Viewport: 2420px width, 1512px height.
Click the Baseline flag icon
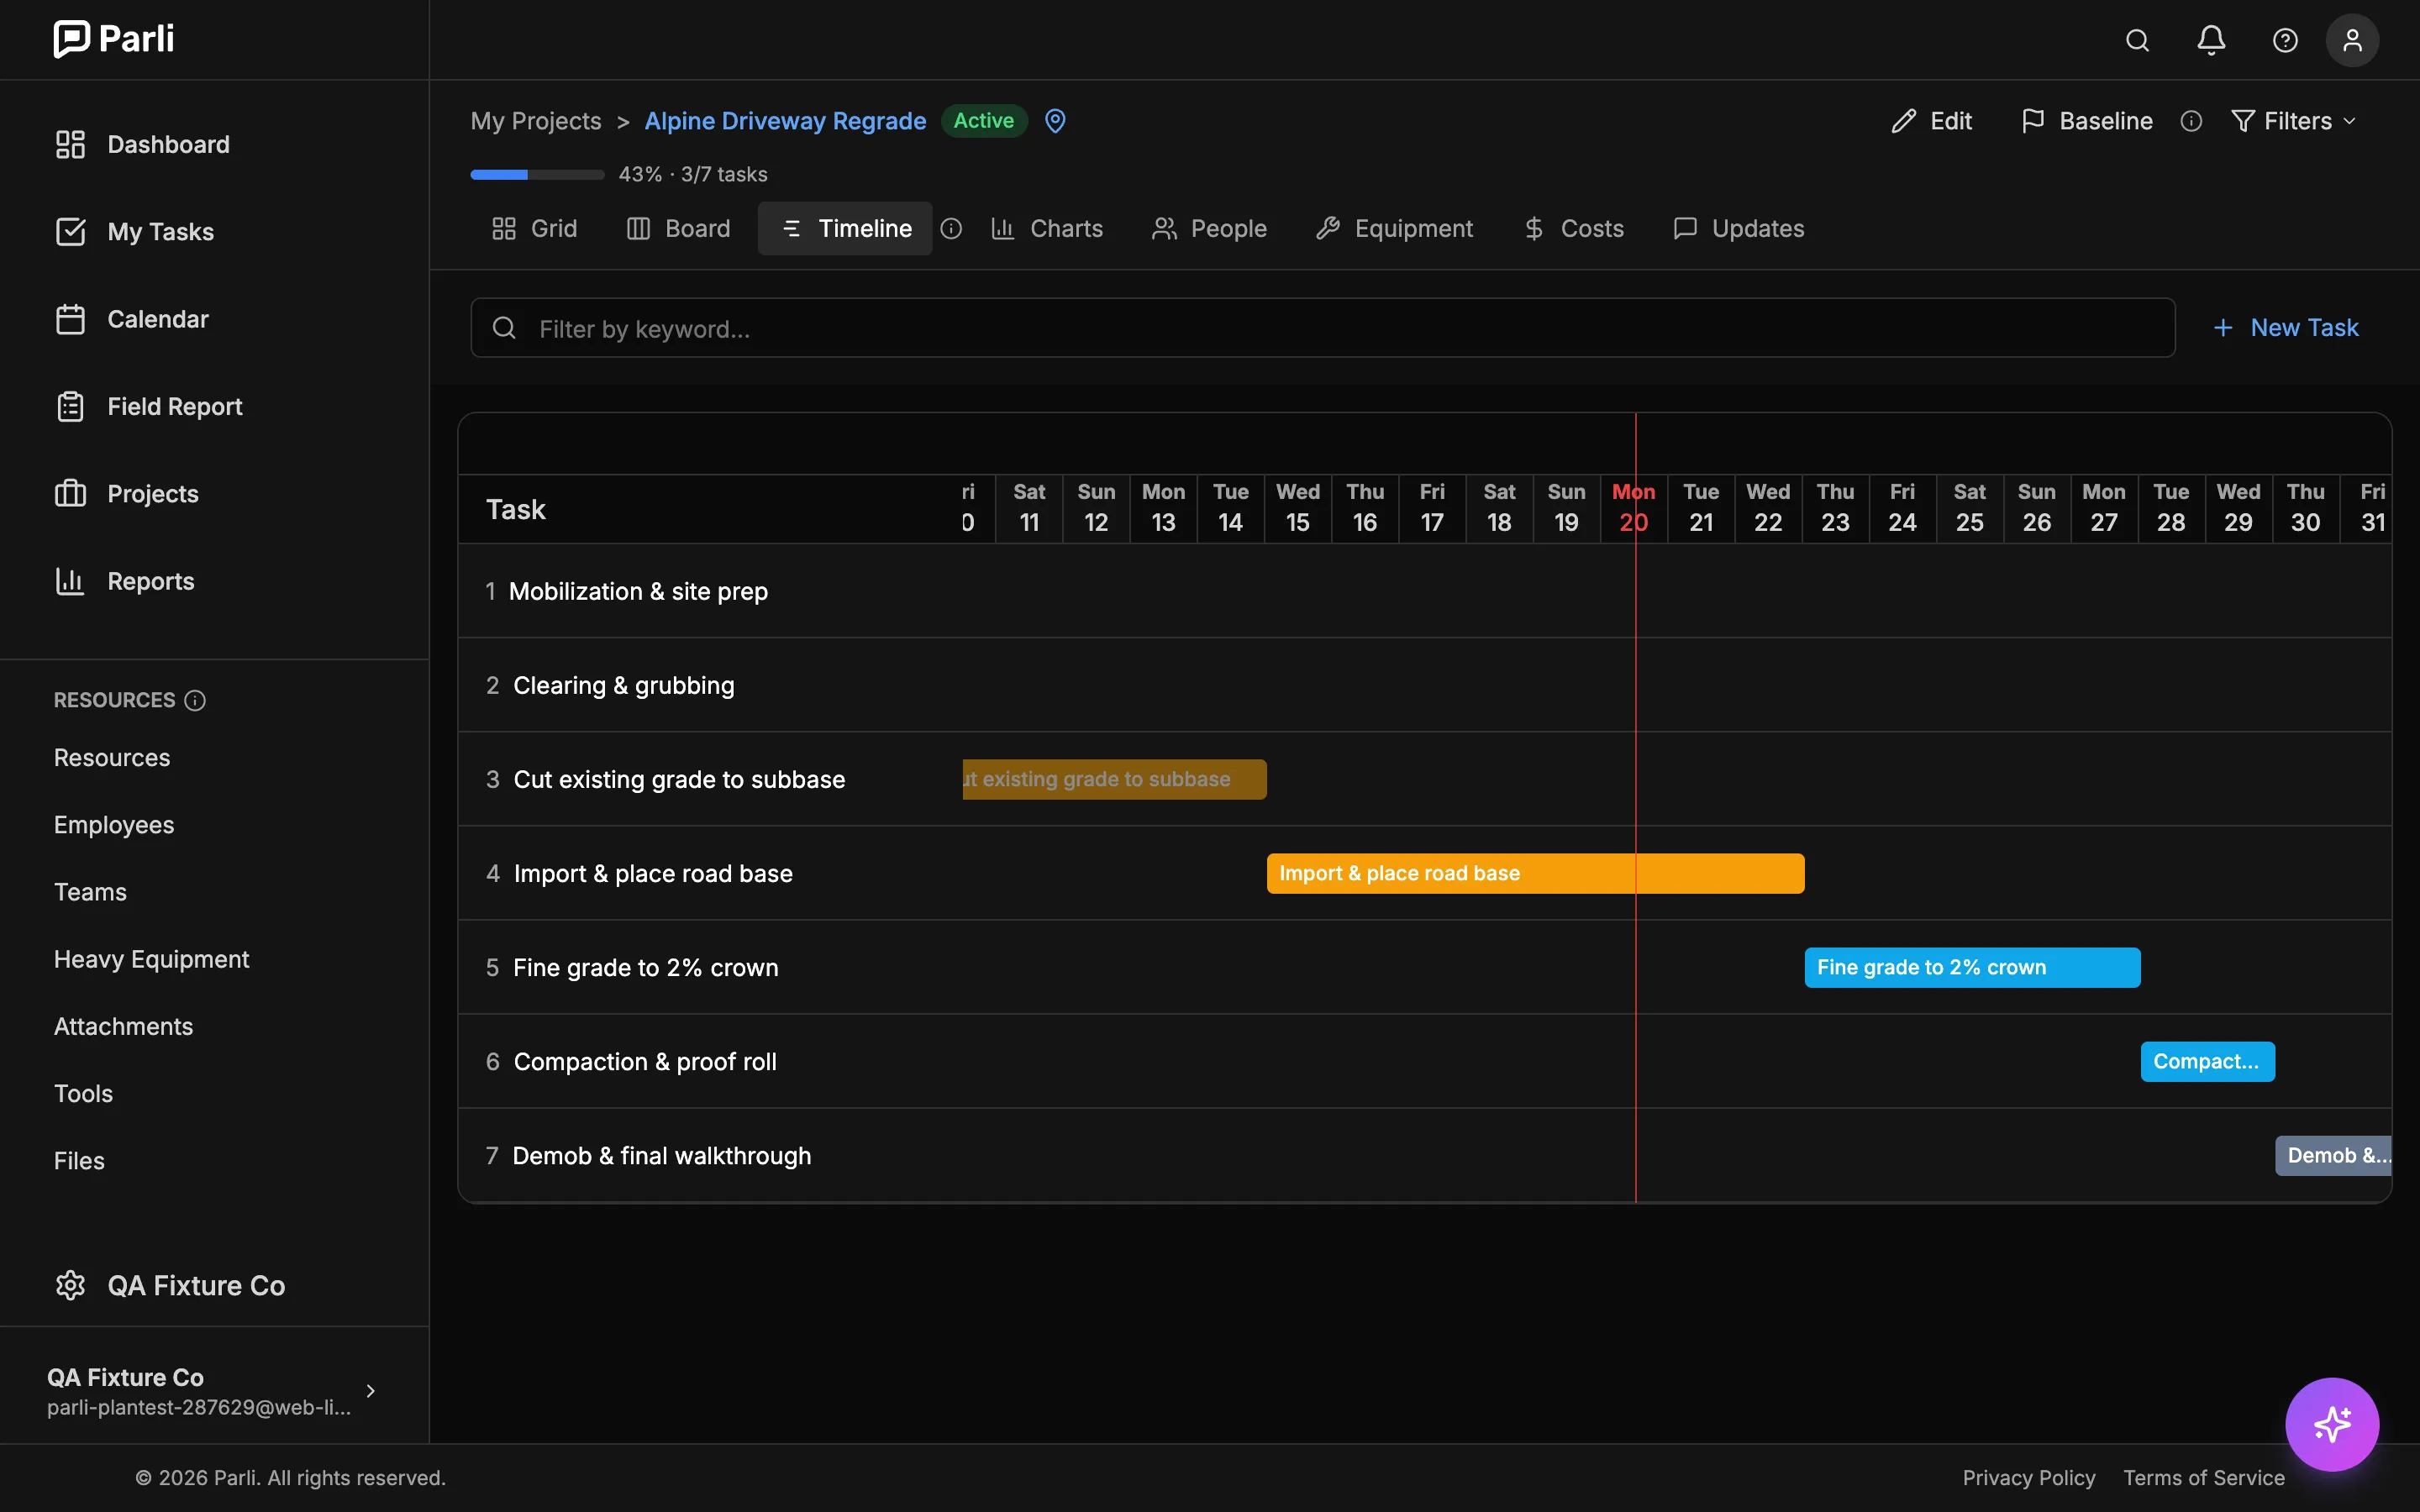pyautogui.click(x=2033, y=121)
